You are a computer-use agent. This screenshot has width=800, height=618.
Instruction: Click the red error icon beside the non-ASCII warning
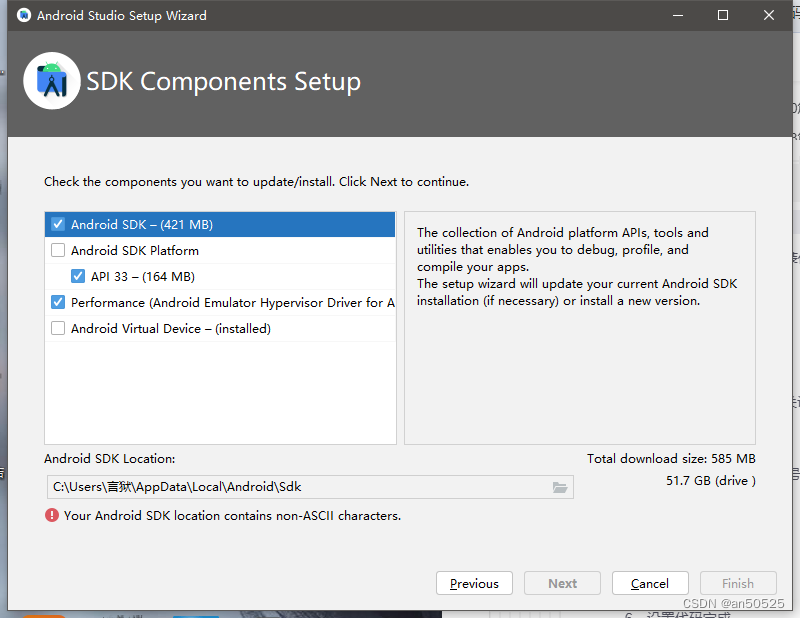52,515
